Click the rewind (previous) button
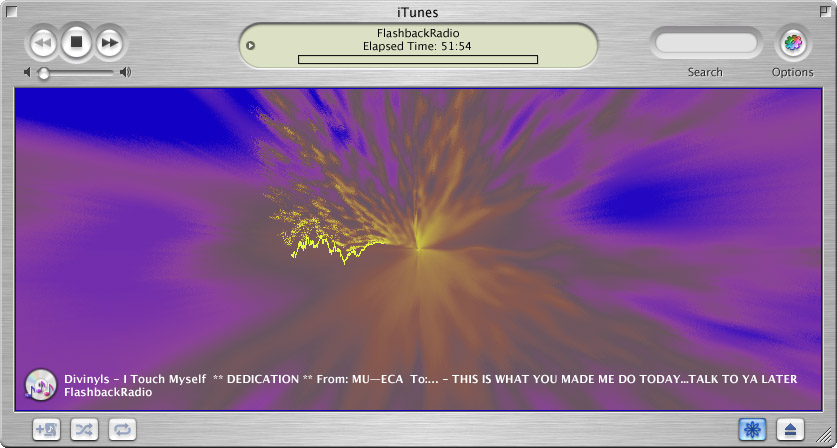The height and width of the screenshot is (448, 837). tap(43, 43)
